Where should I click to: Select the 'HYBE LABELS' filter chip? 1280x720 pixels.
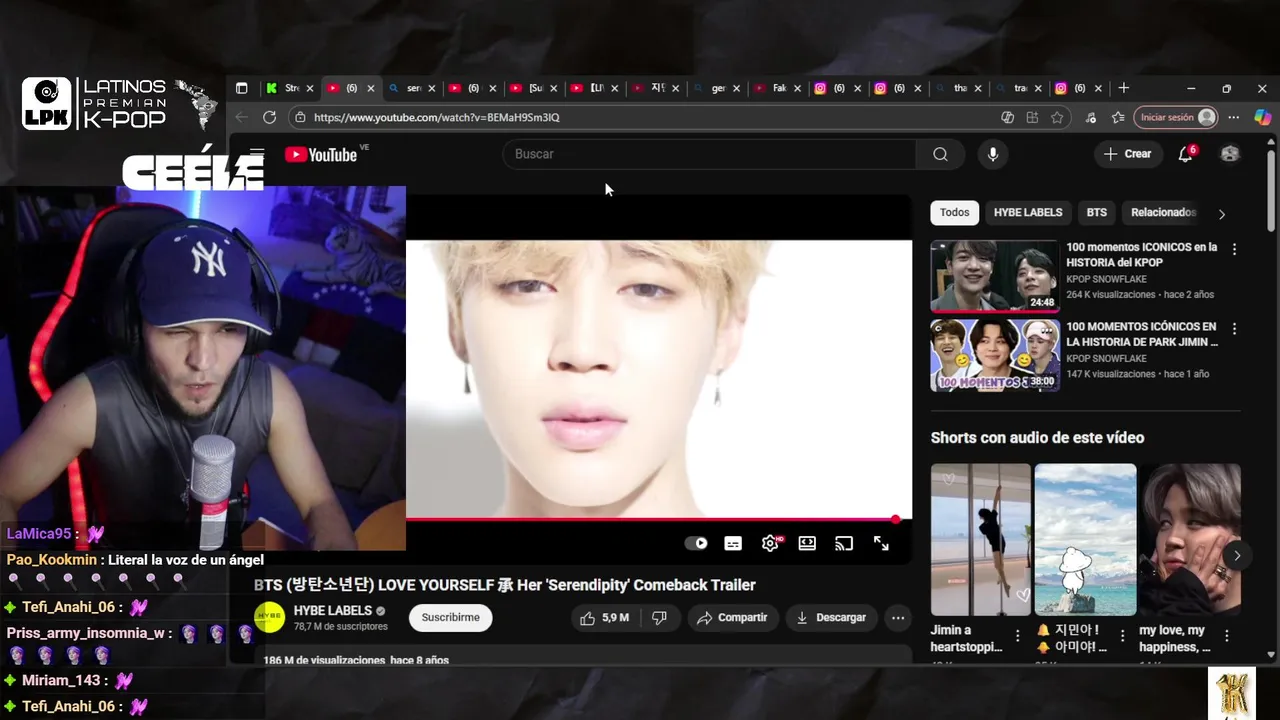(1028, 212)
